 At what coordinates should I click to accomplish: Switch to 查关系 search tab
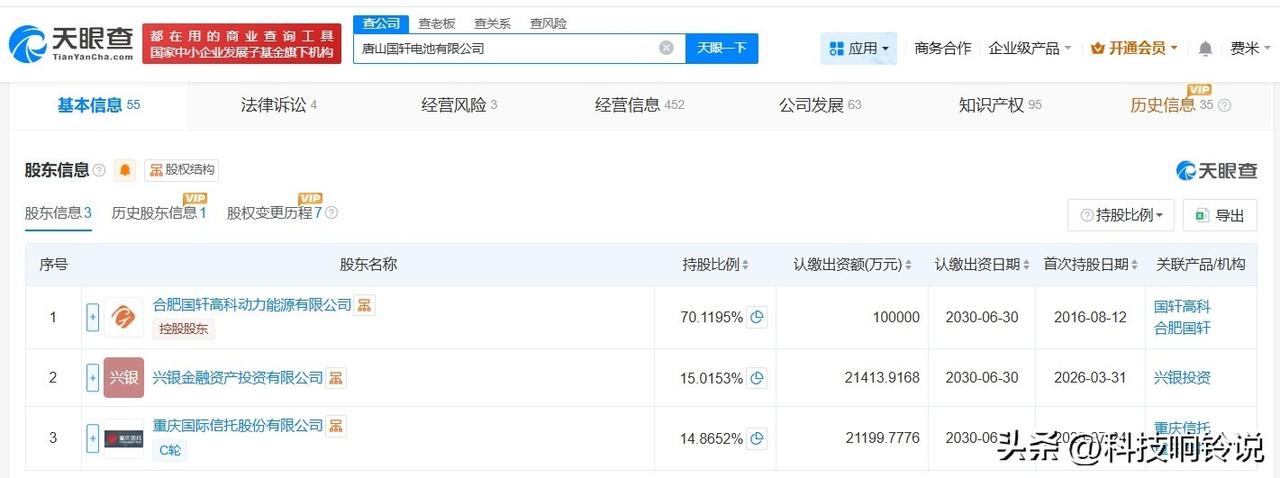493,23
